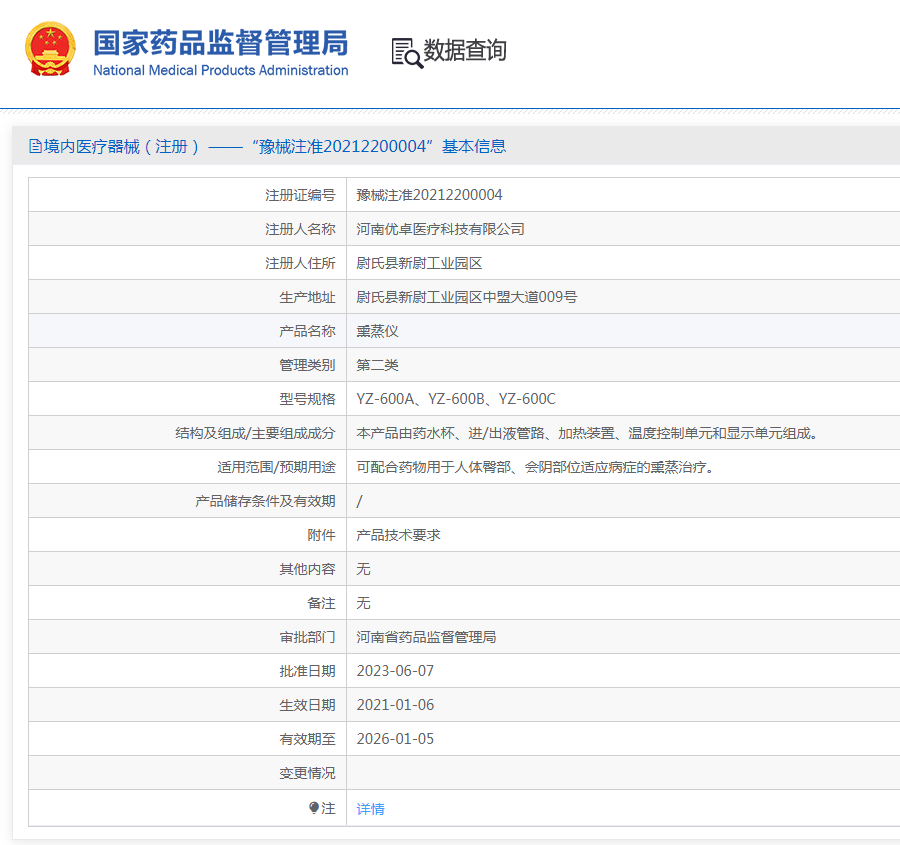Click the 产品储存条件及有效期 label
This screenshot has width=900, height=845.
point(265,501)
